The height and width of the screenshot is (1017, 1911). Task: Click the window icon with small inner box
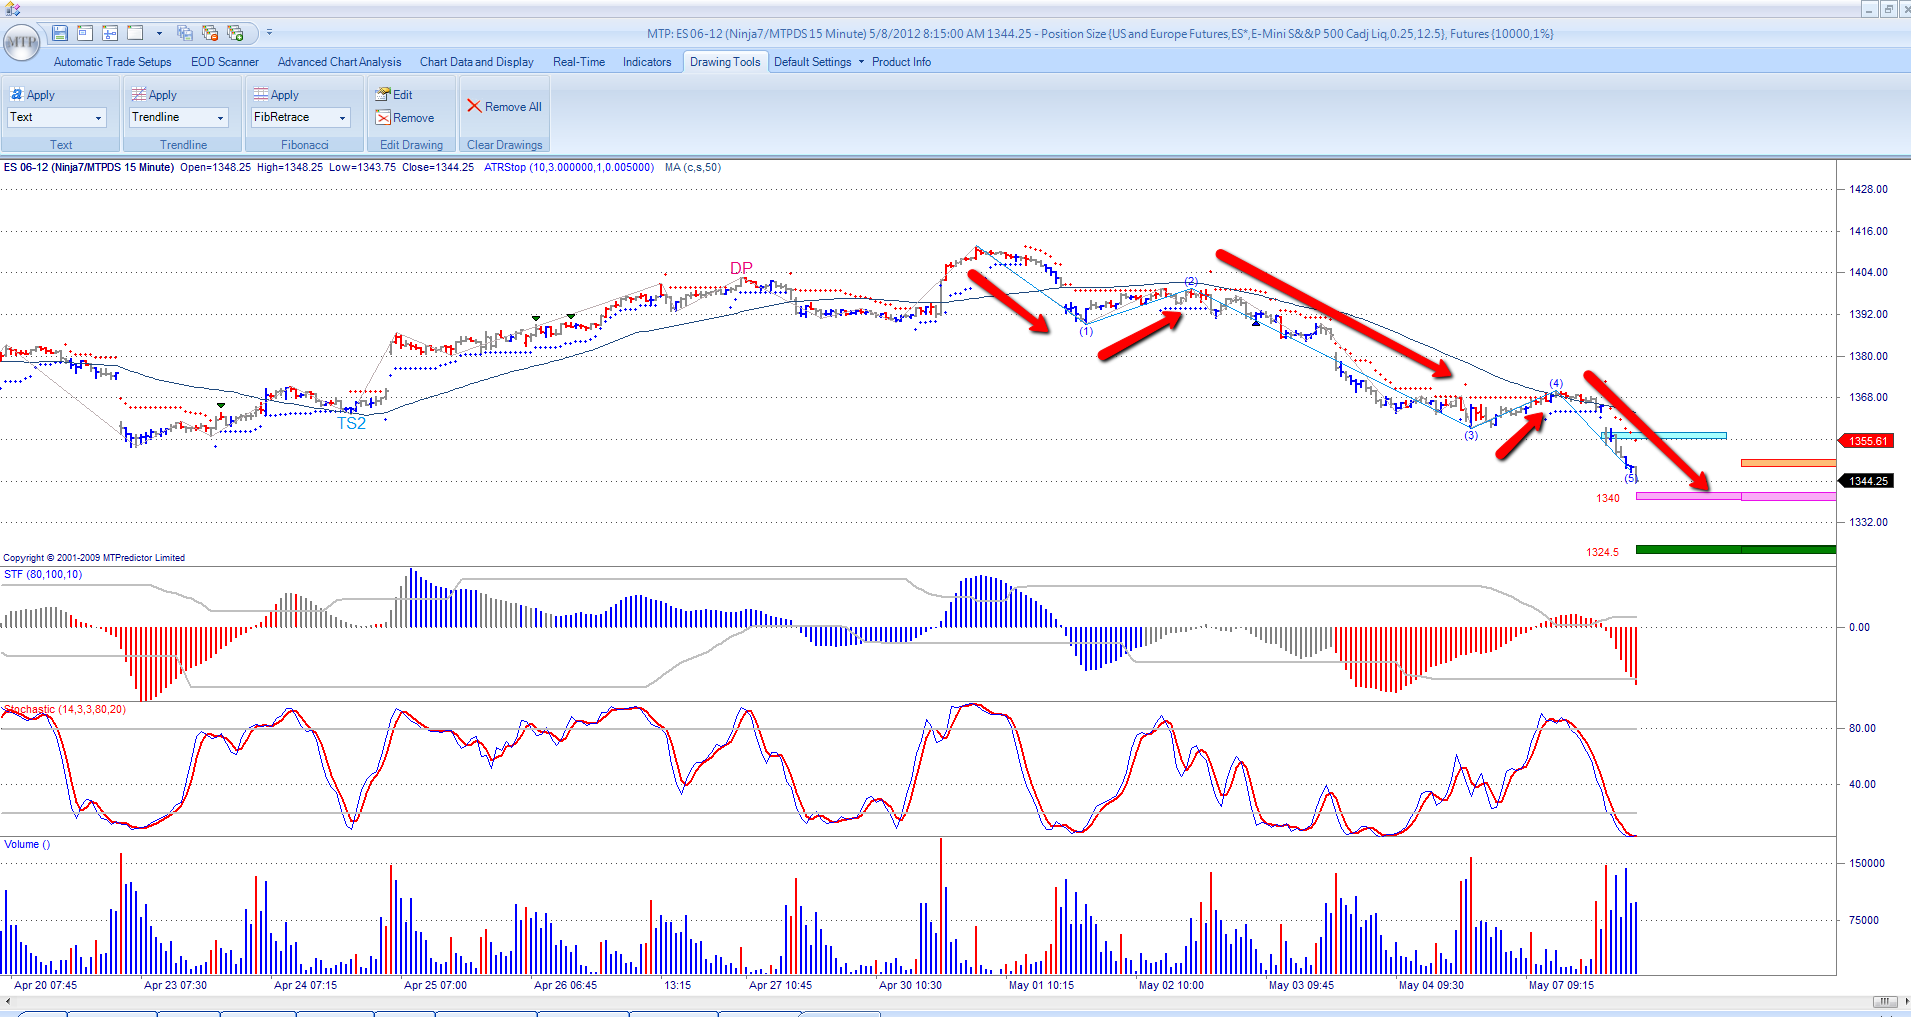tap(85, 33)
